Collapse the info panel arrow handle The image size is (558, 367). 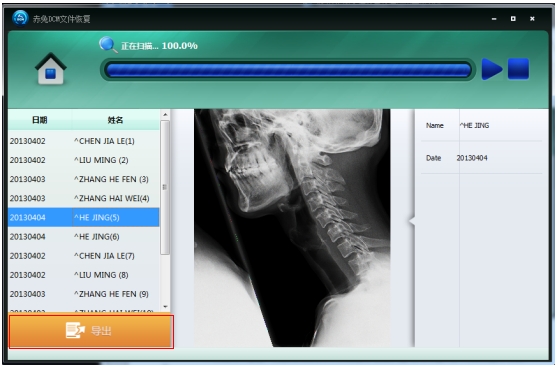(x=412, y=221)
